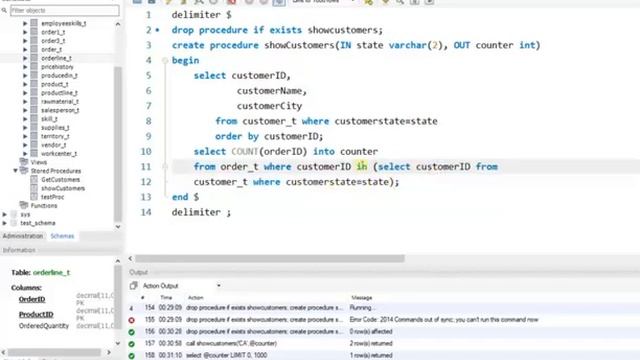Toggle code folding marker at line 11
This screenshot has width=640, height=360.
click(x=165, y=167)
